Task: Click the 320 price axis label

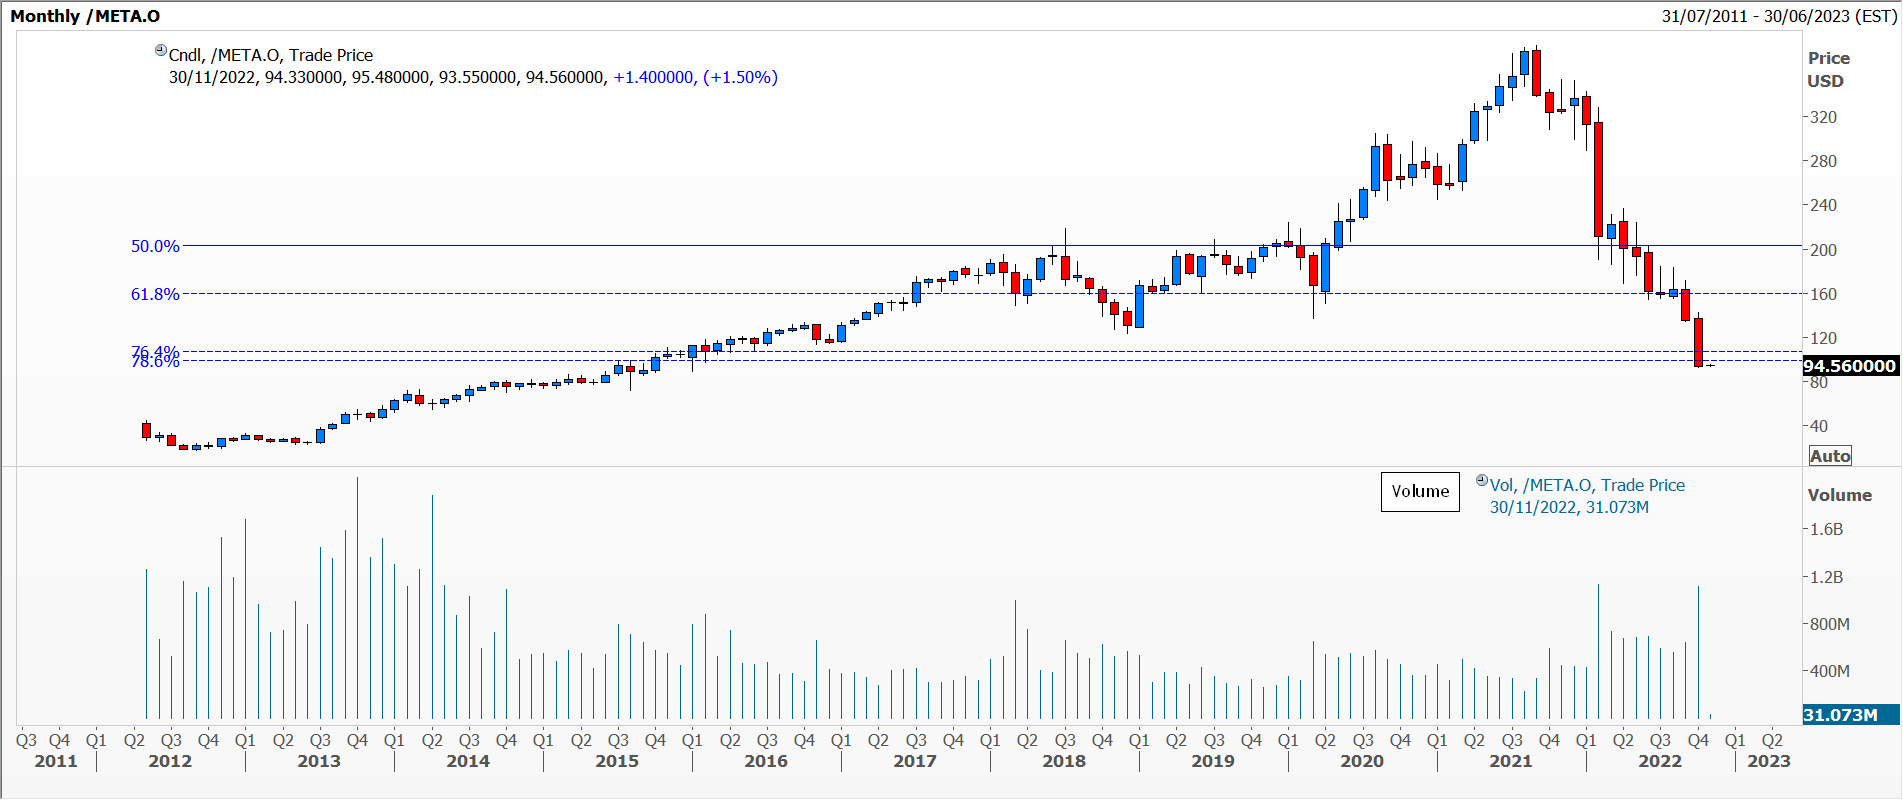Action: pyautogui.click(x=1824, y=117)
